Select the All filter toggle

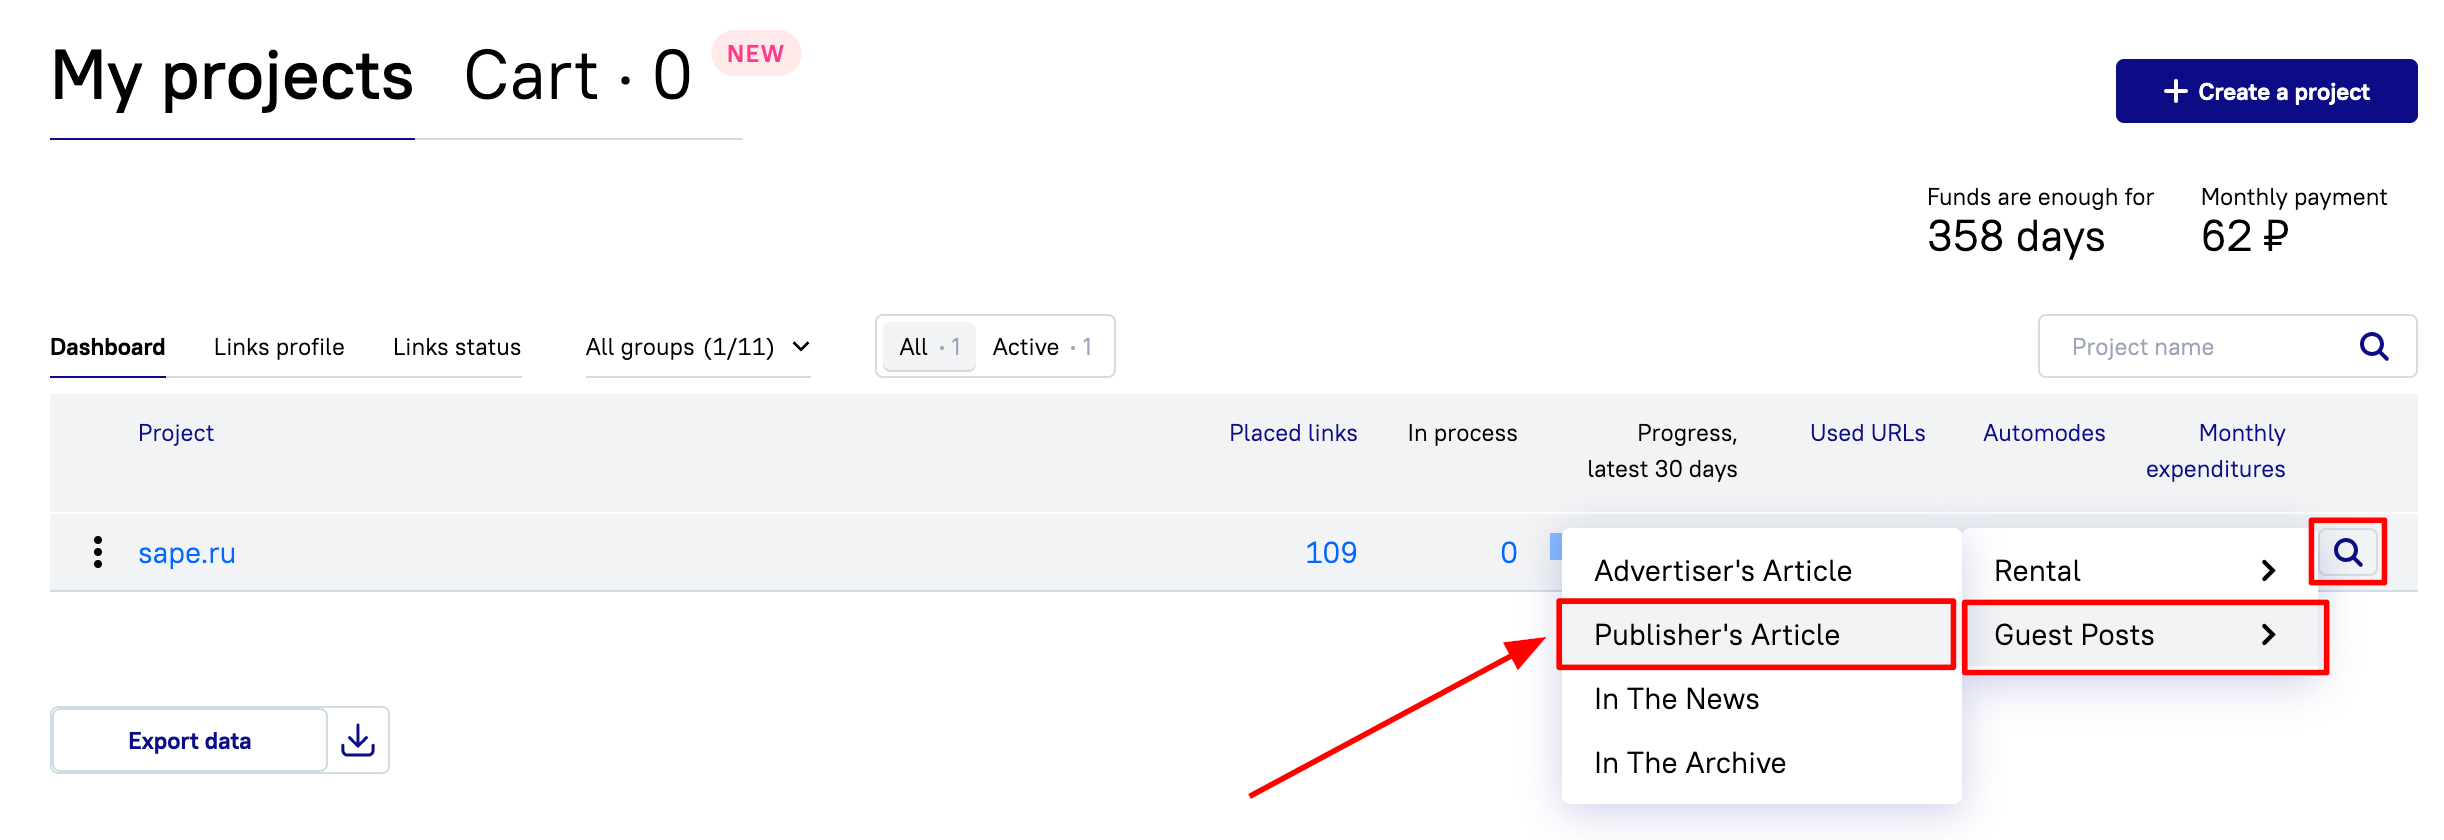click(929, 347)
